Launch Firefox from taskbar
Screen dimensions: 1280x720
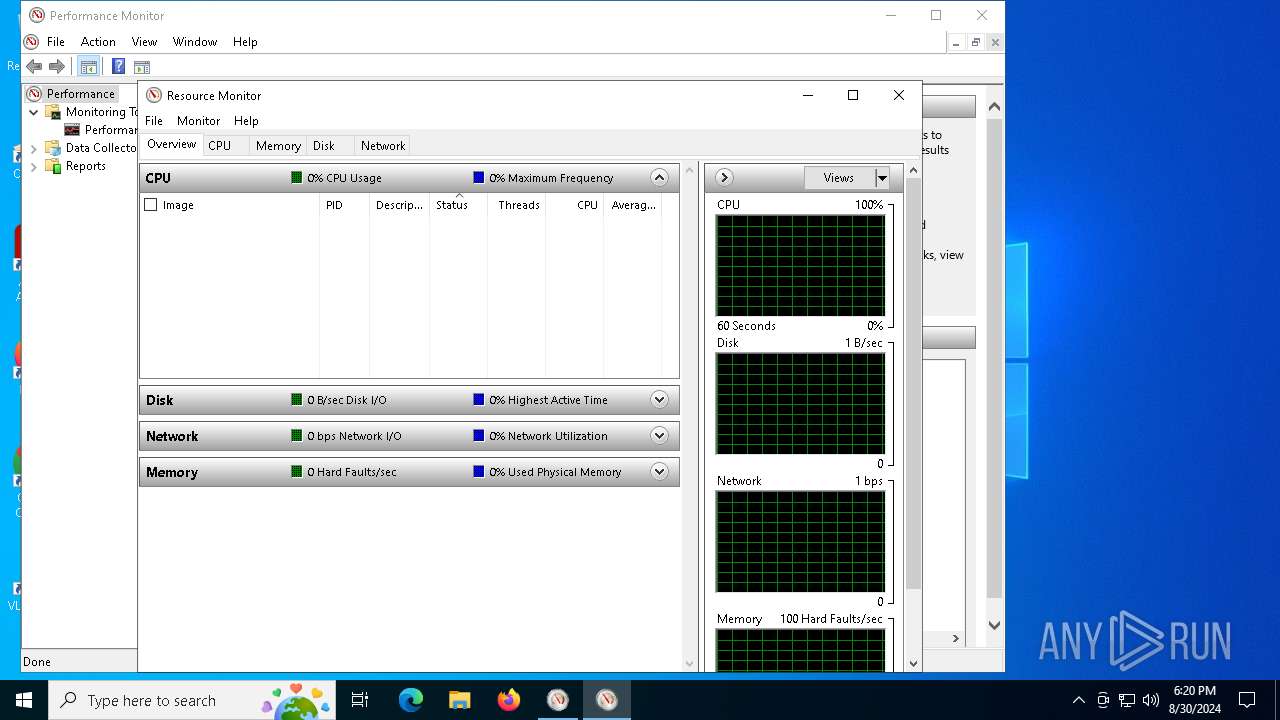tap(509, 700)
